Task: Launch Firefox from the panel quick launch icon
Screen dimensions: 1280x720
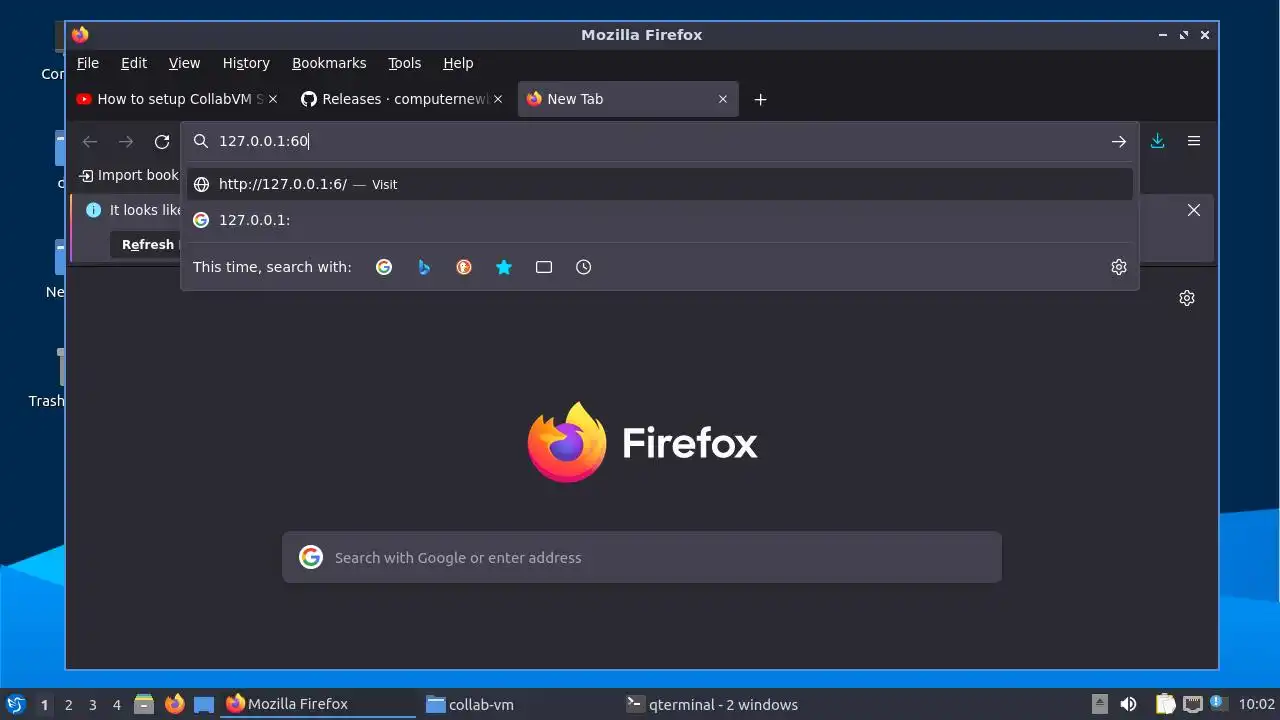Action: point(174,704)
